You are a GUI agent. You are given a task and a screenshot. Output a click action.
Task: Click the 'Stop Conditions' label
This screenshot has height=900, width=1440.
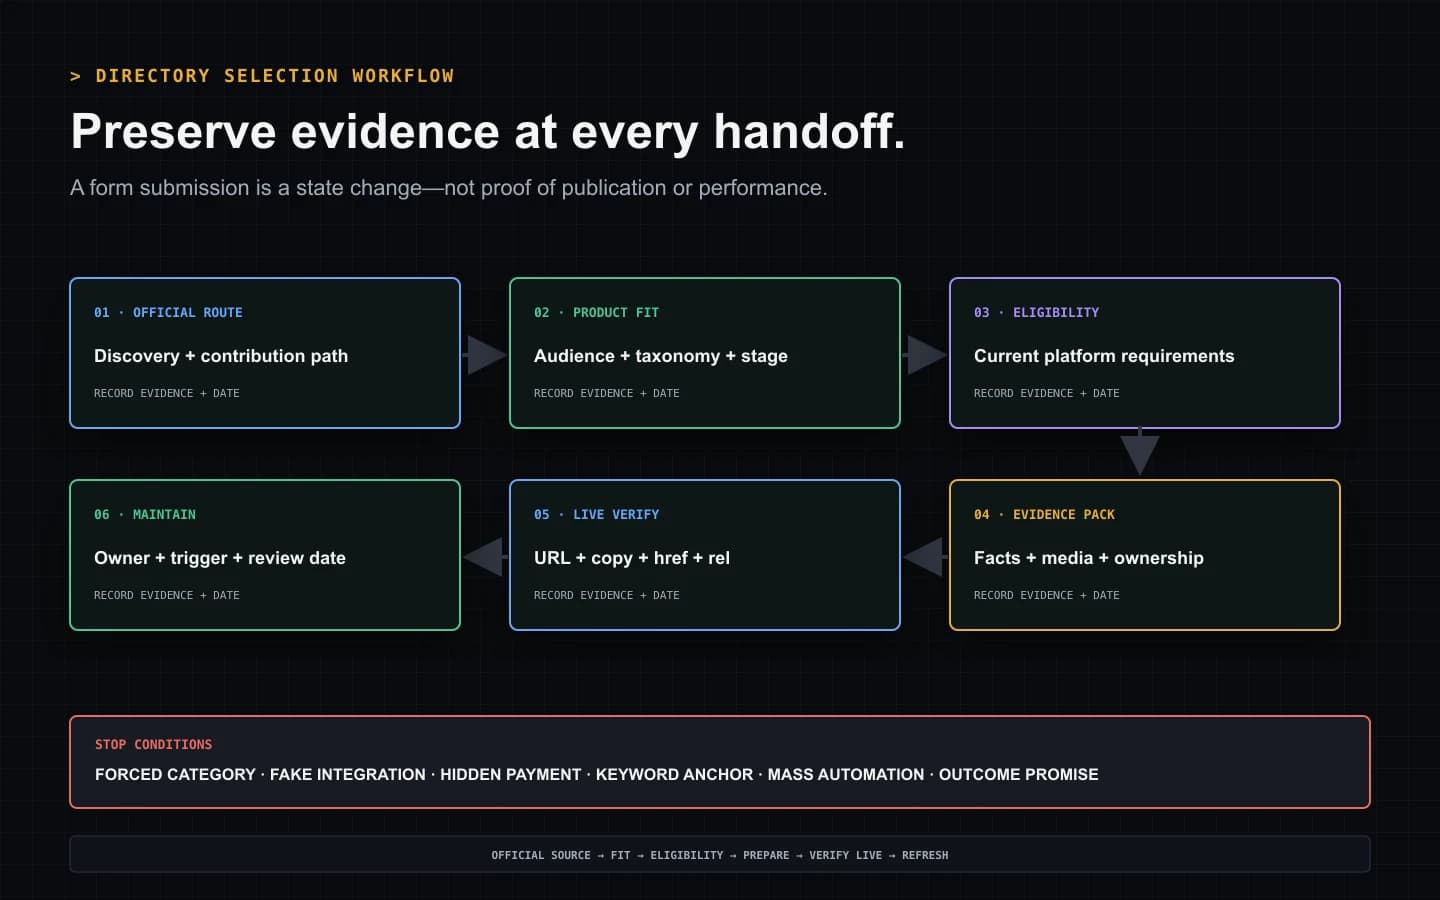tap(154, 744)
